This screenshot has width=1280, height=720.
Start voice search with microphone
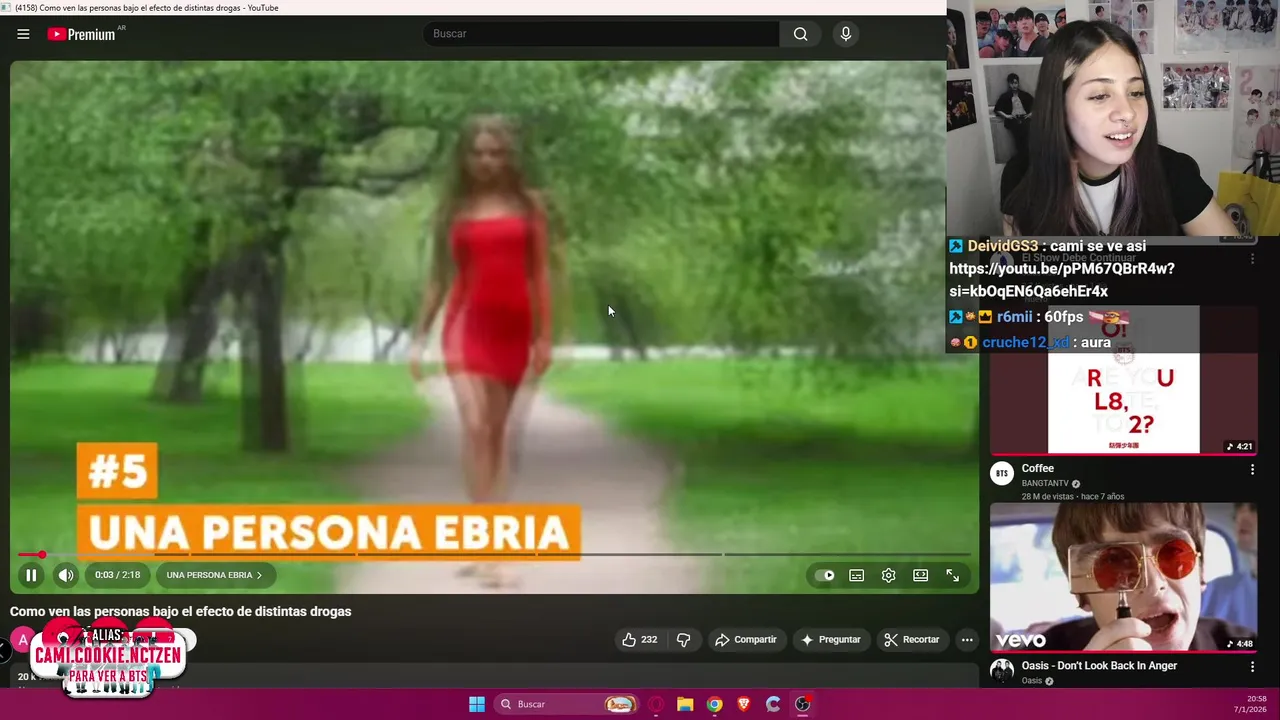point(846,34)
